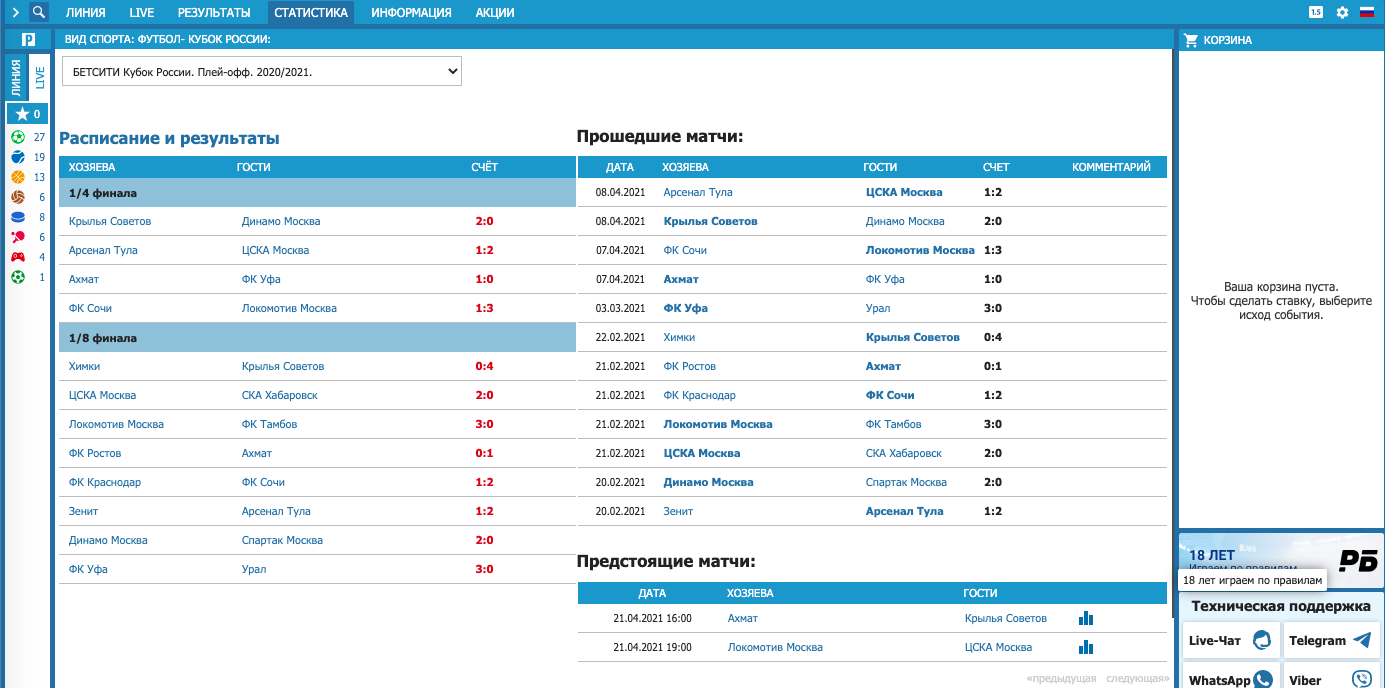
Task: Switch to the vertical LIVE sidebar tab
Action: coord(39,77)
